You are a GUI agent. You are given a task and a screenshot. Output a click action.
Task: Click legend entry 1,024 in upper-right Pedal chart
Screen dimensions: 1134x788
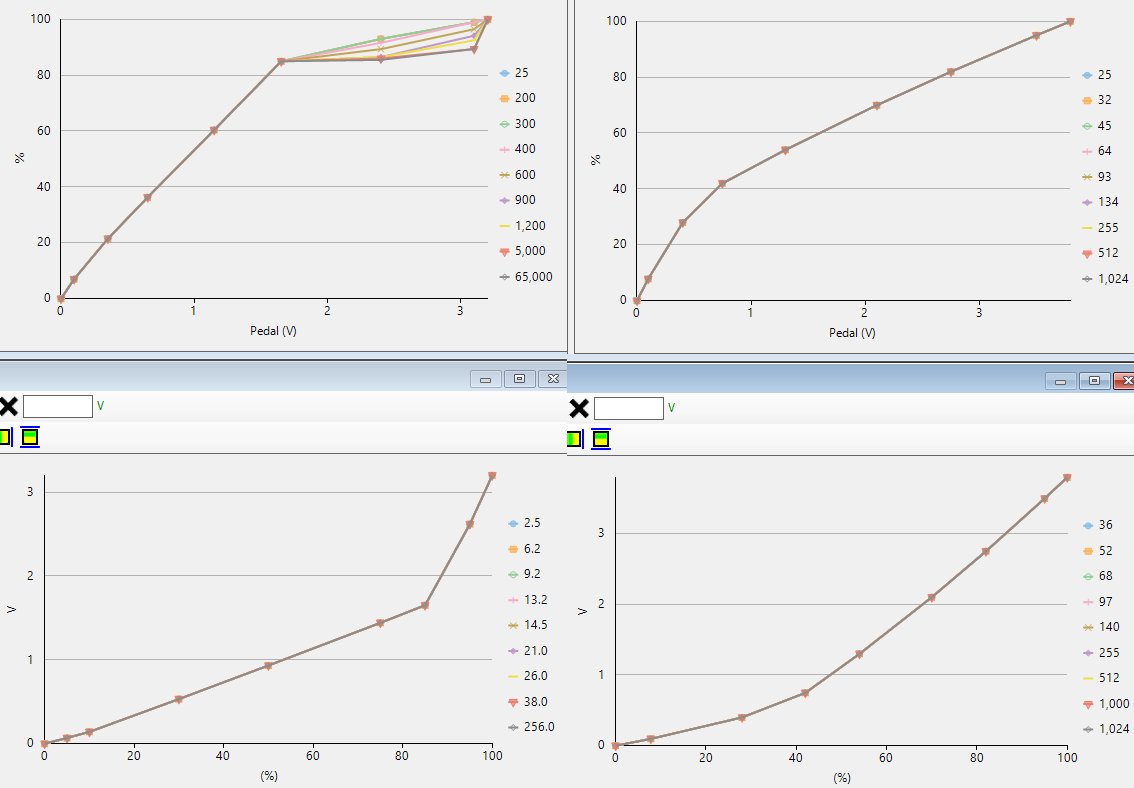coord(1105,279)
